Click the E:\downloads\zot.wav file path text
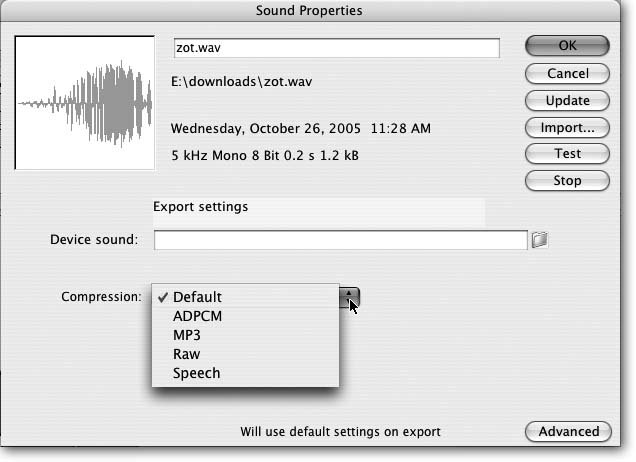This screenshot has height=462, width=636. coord(241,81)
